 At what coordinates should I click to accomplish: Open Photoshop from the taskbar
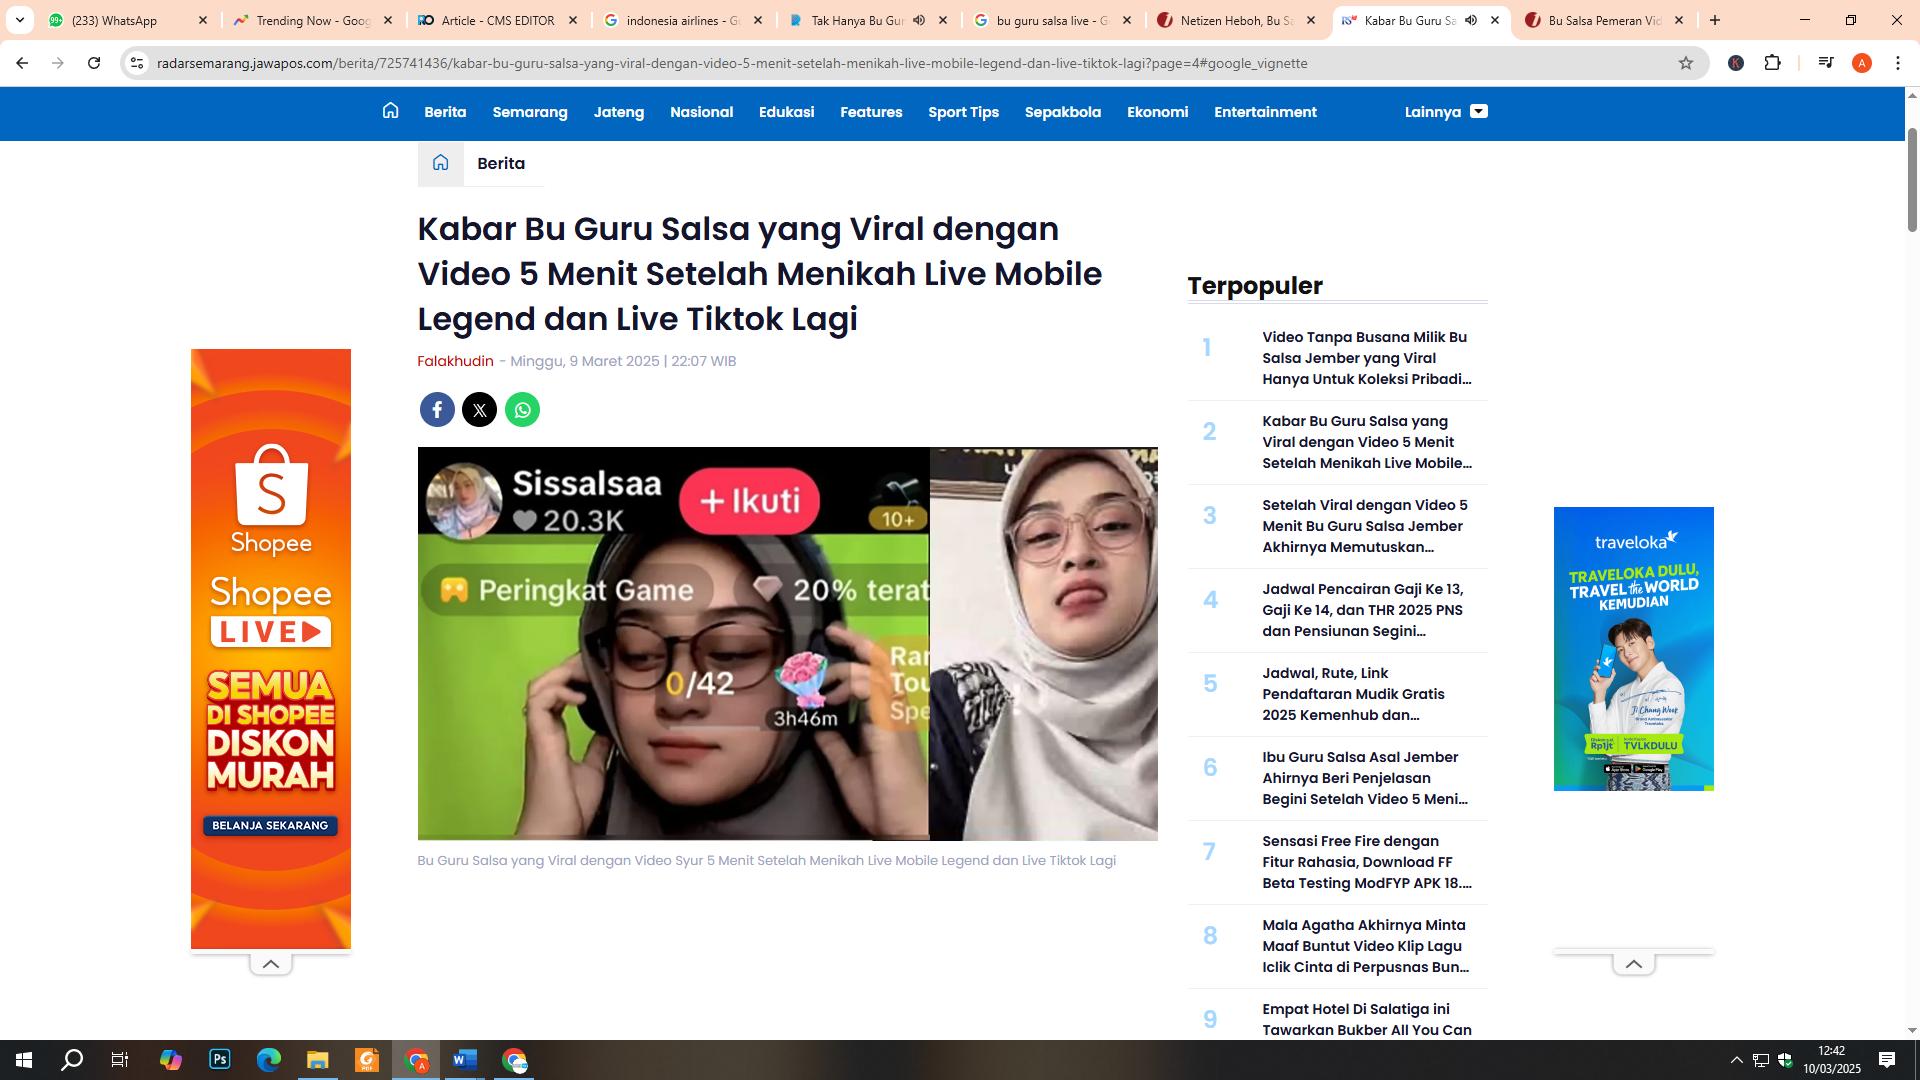[220, 1059]
